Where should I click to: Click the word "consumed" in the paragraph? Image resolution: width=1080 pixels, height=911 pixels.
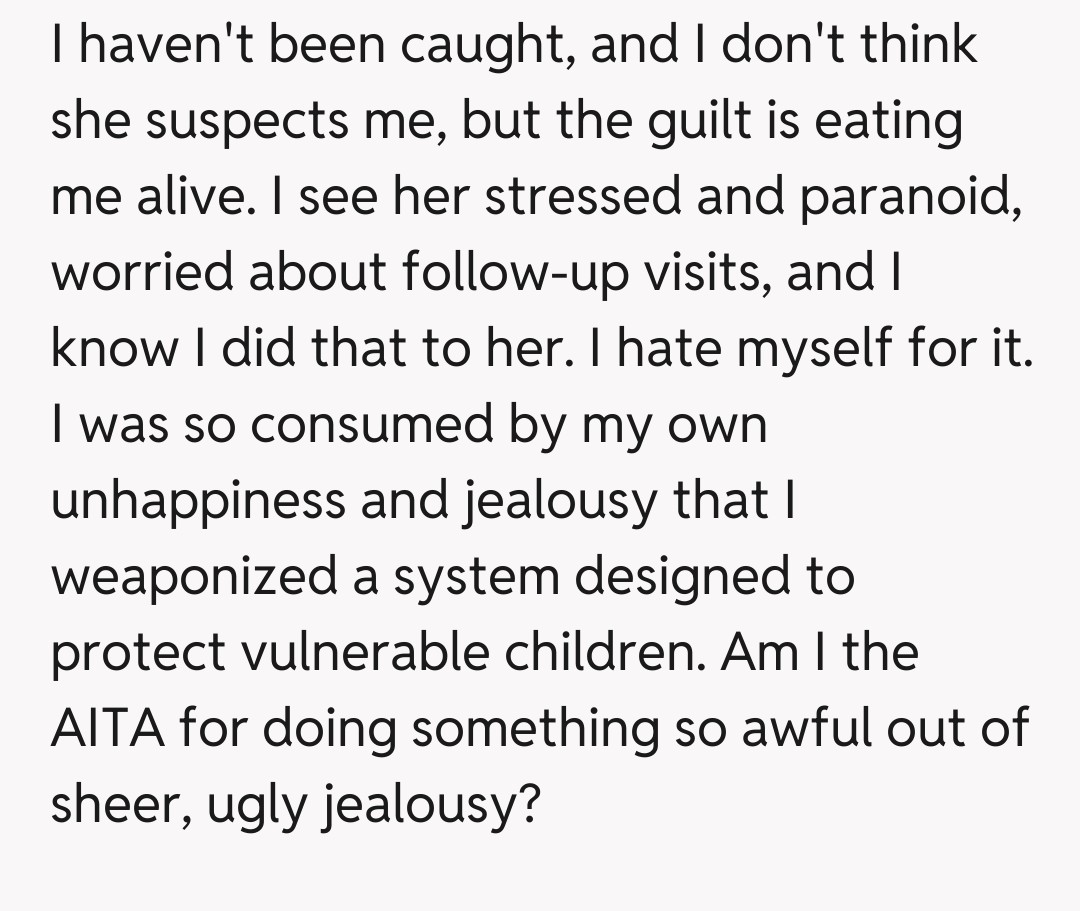pyautogui.click(x=374, y=425)
